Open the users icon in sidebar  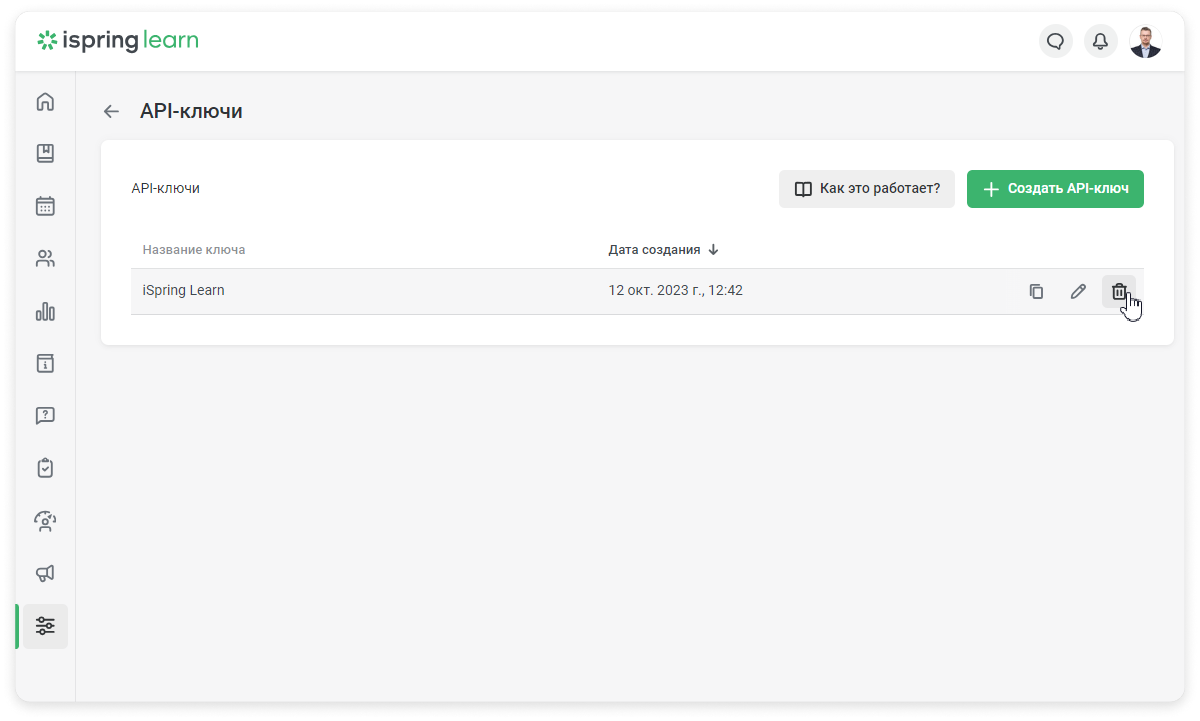[45, 259]
